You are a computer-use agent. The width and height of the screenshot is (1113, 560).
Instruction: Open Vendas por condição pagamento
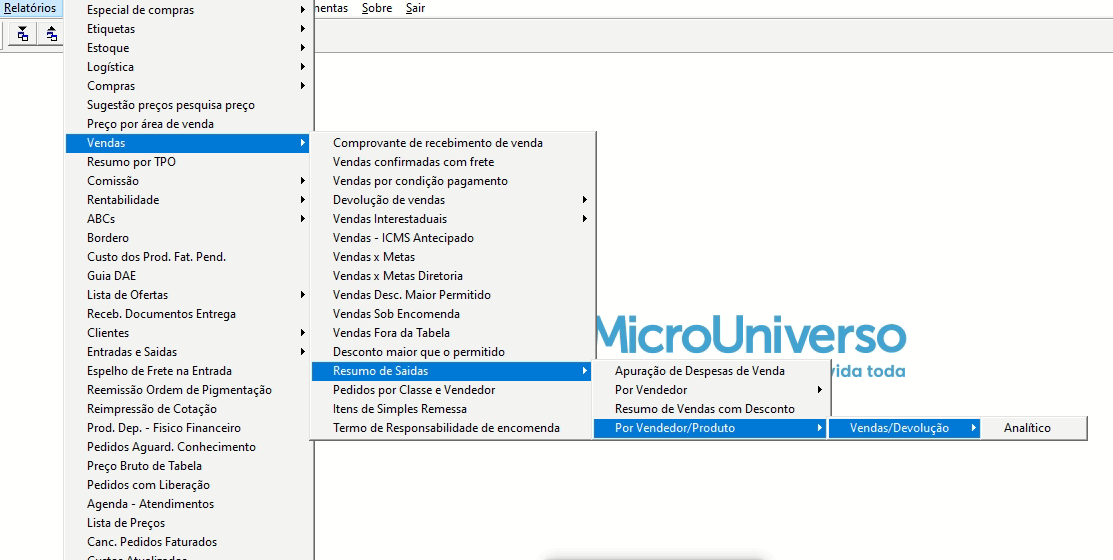click(x=451, y=181)
